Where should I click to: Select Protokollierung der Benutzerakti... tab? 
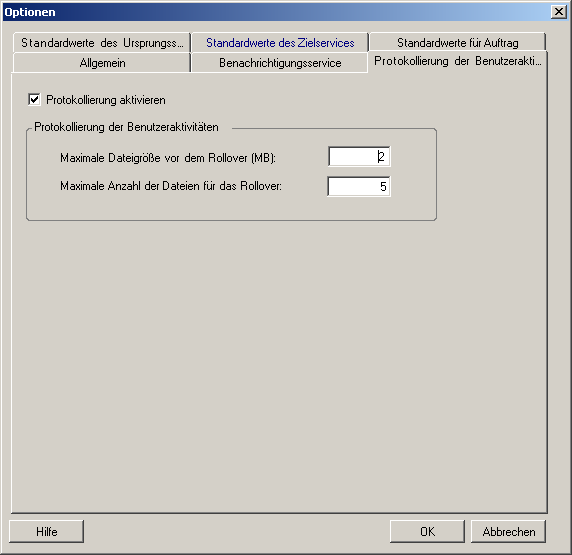pos(458,61)
